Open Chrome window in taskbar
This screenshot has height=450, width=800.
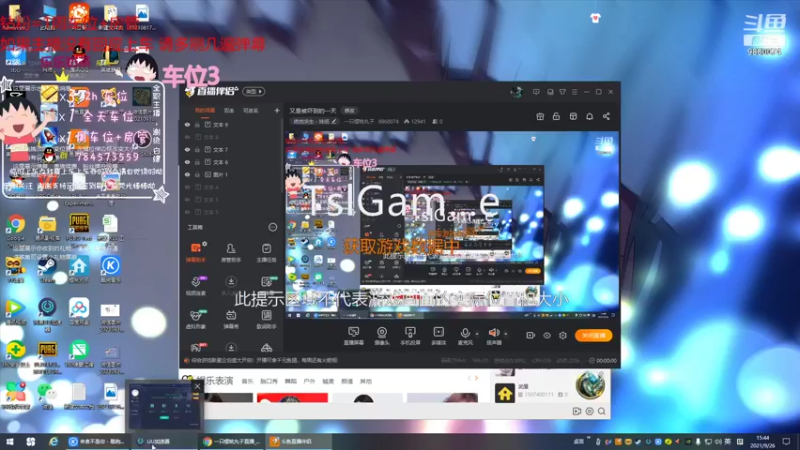232,442
